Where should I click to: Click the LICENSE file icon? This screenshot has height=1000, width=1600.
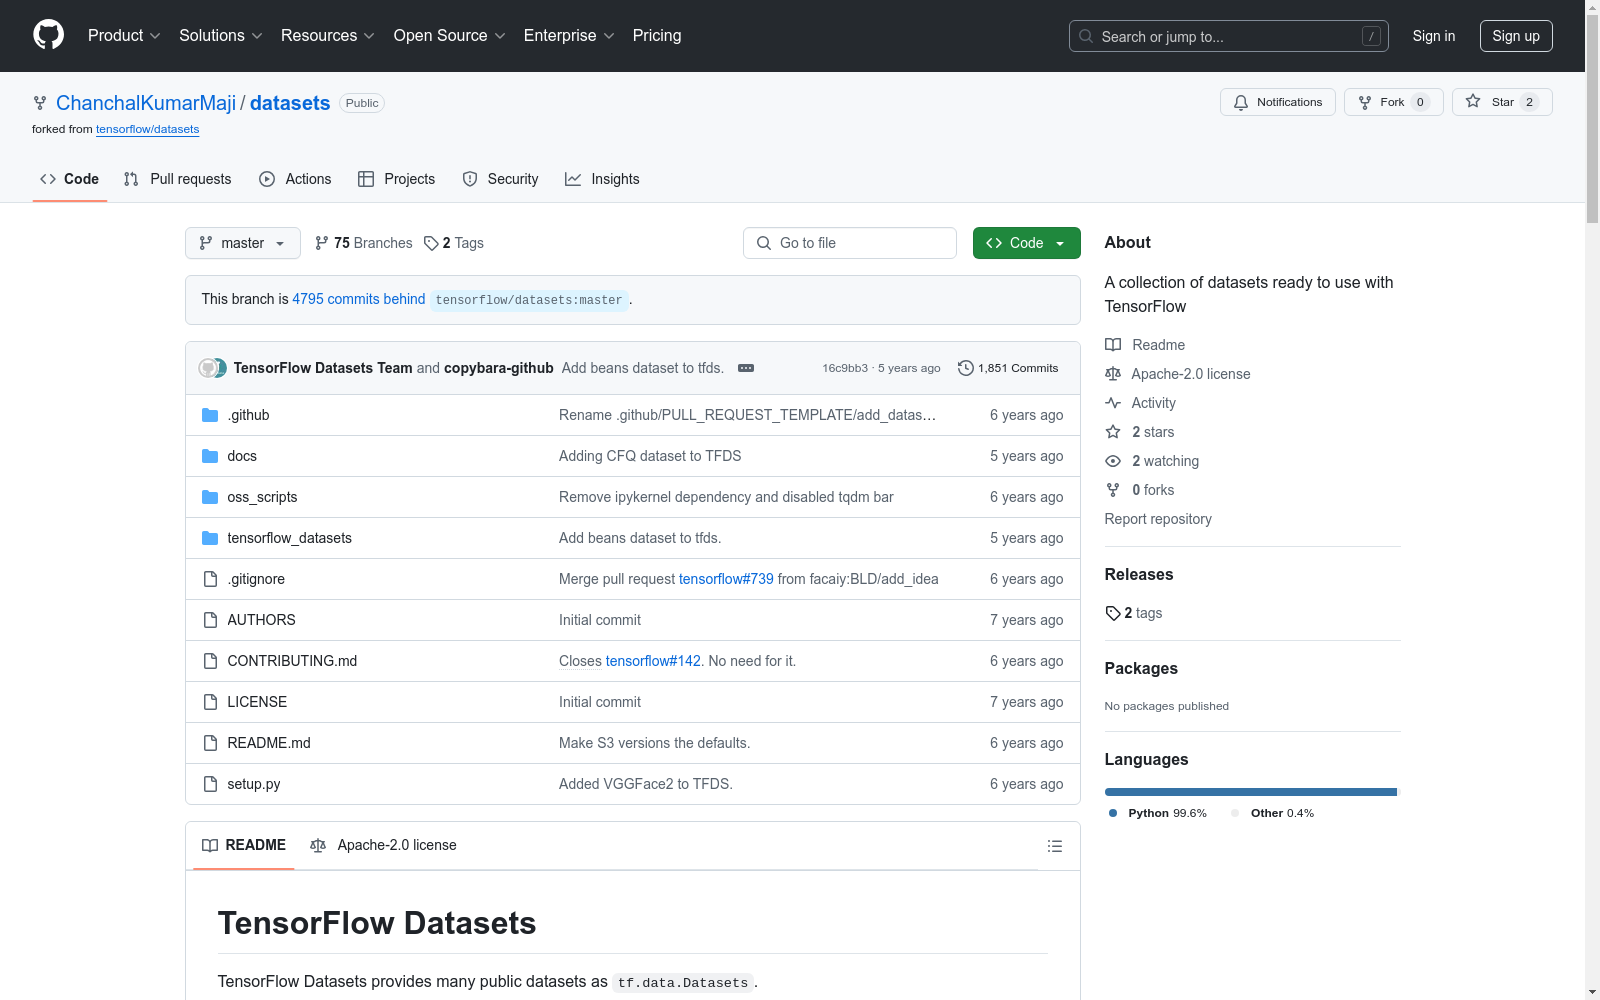(x=210, y=702)
